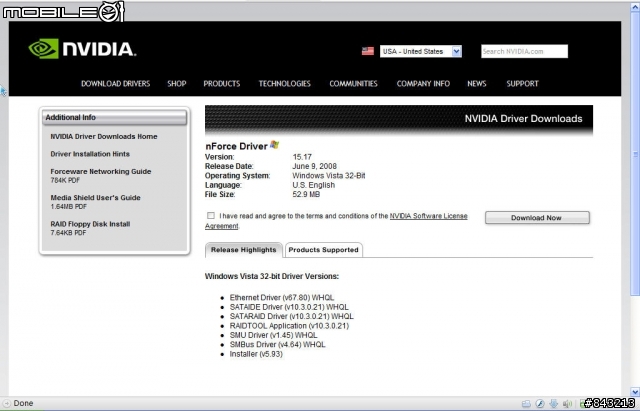Click version value 15.17

[302, 157]
